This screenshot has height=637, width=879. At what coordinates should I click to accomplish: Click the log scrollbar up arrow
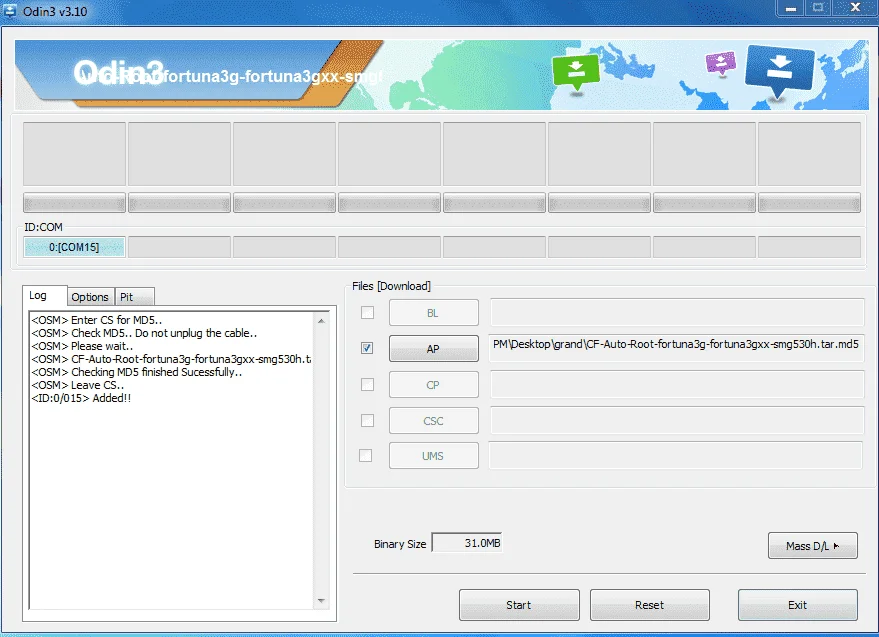pyautogui.click(x=321, y=321)
